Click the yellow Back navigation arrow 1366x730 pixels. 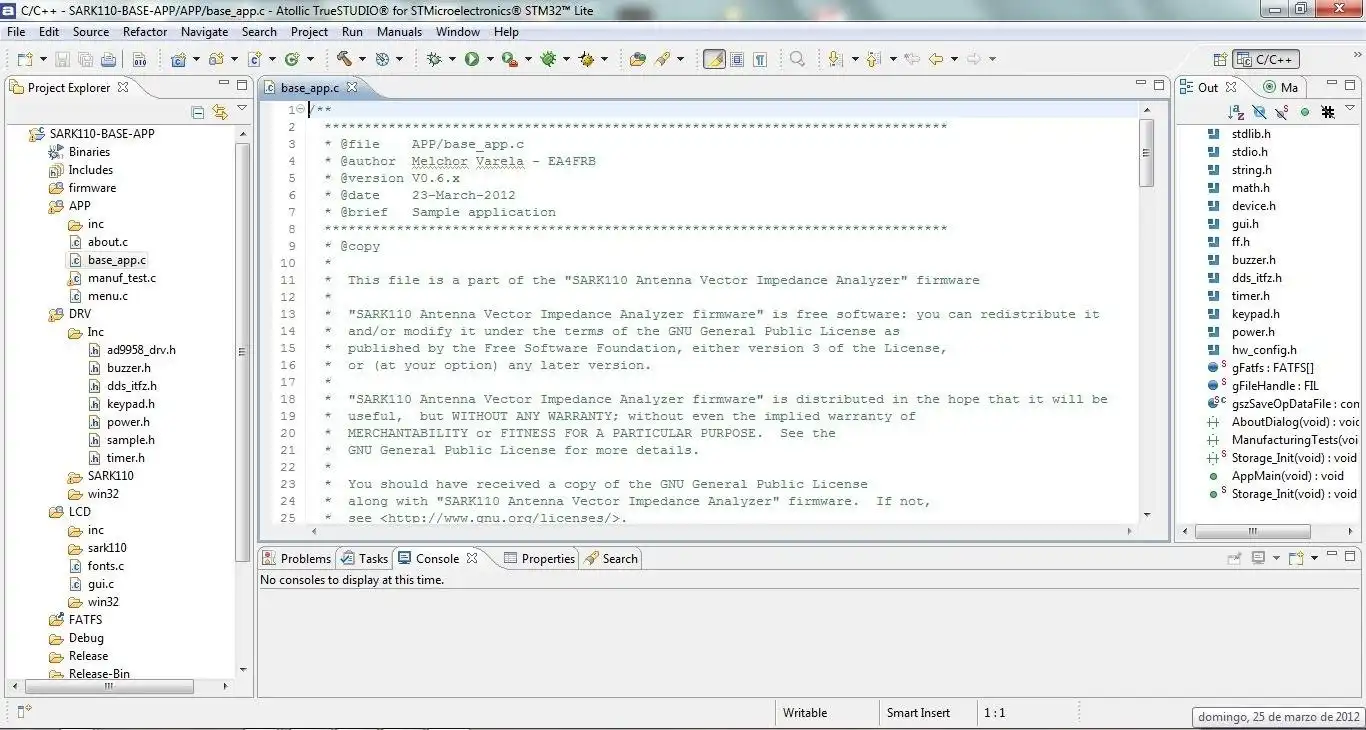[x=935, y=59]
